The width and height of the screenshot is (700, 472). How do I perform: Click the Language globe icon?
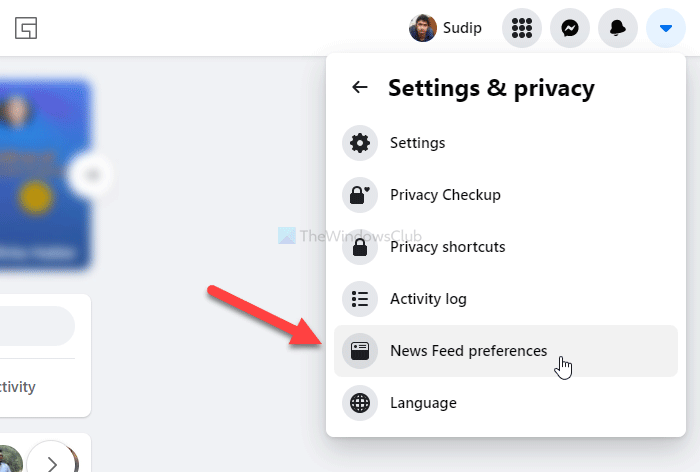point(360,403)
